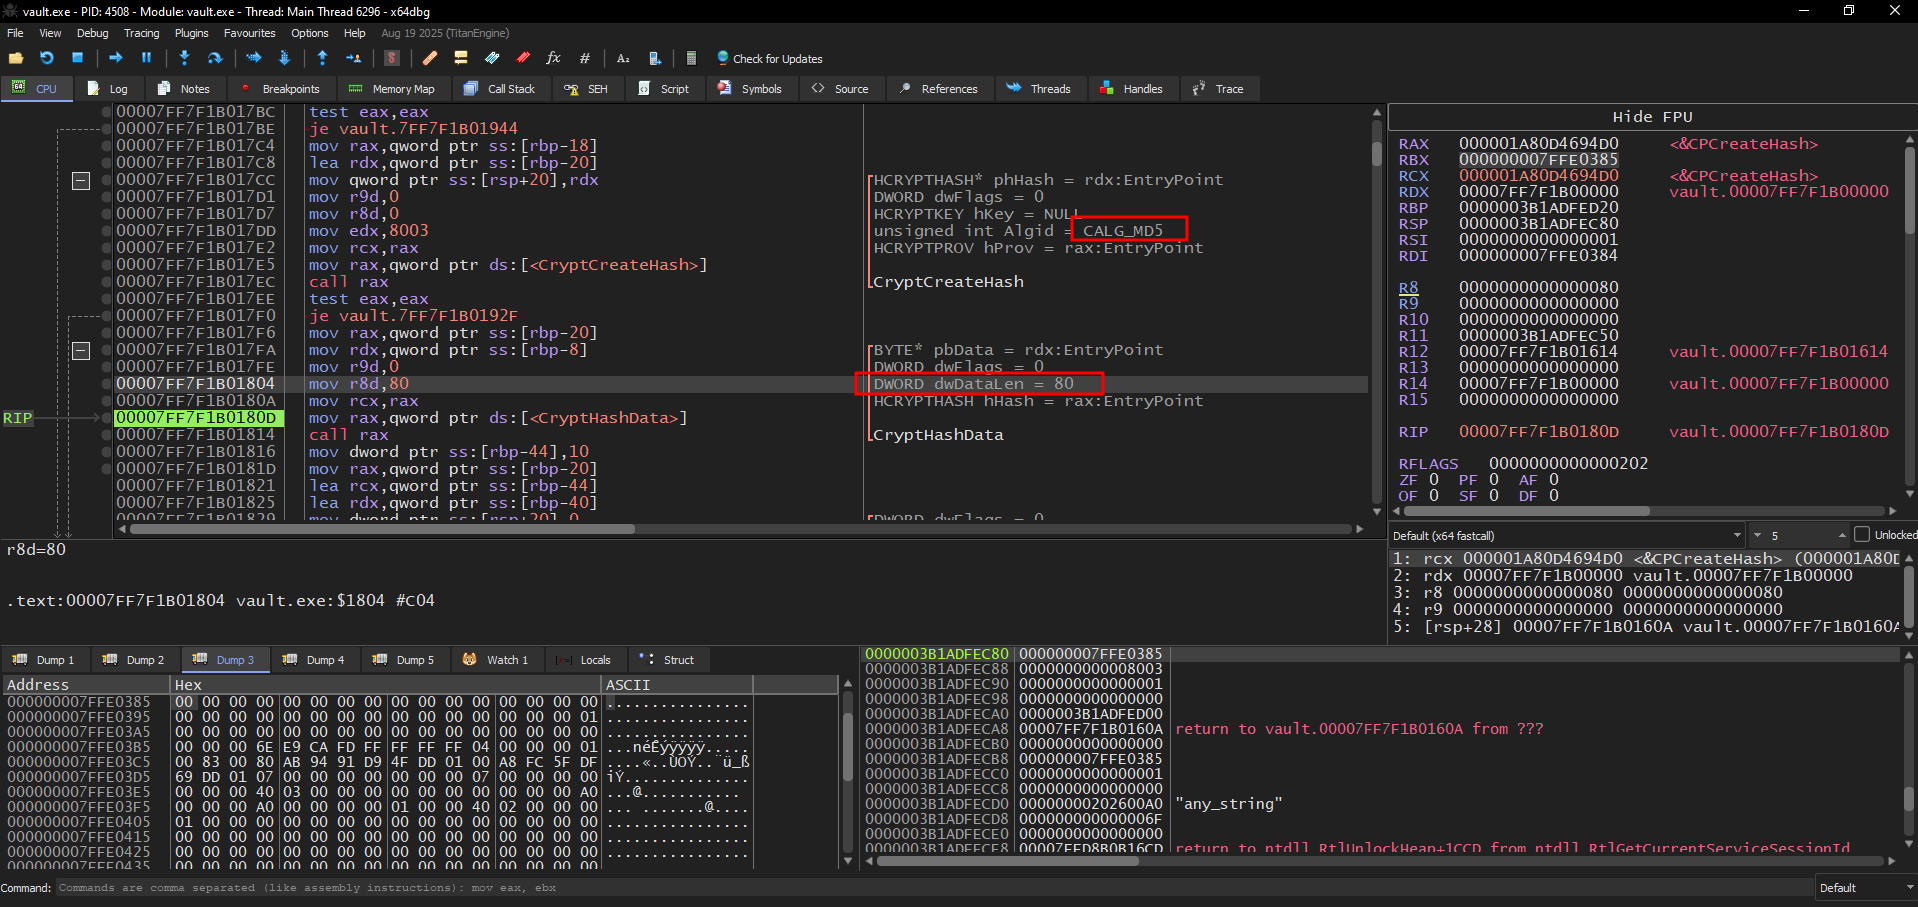Open file using the folder toolbar icon
The height and width of the screenshot is (907, 1918).
(x=16, y=58)
